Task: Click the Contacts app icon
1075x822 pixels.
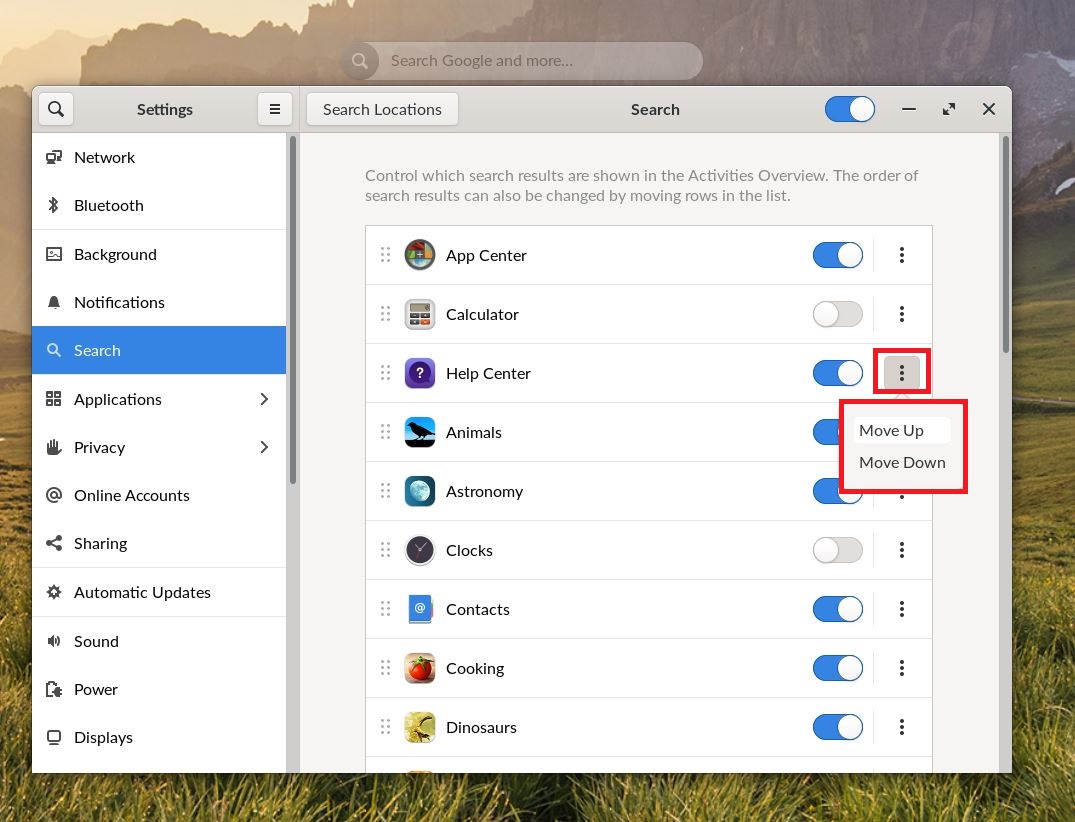Action: pyautogui.click(x=420, y=609)
